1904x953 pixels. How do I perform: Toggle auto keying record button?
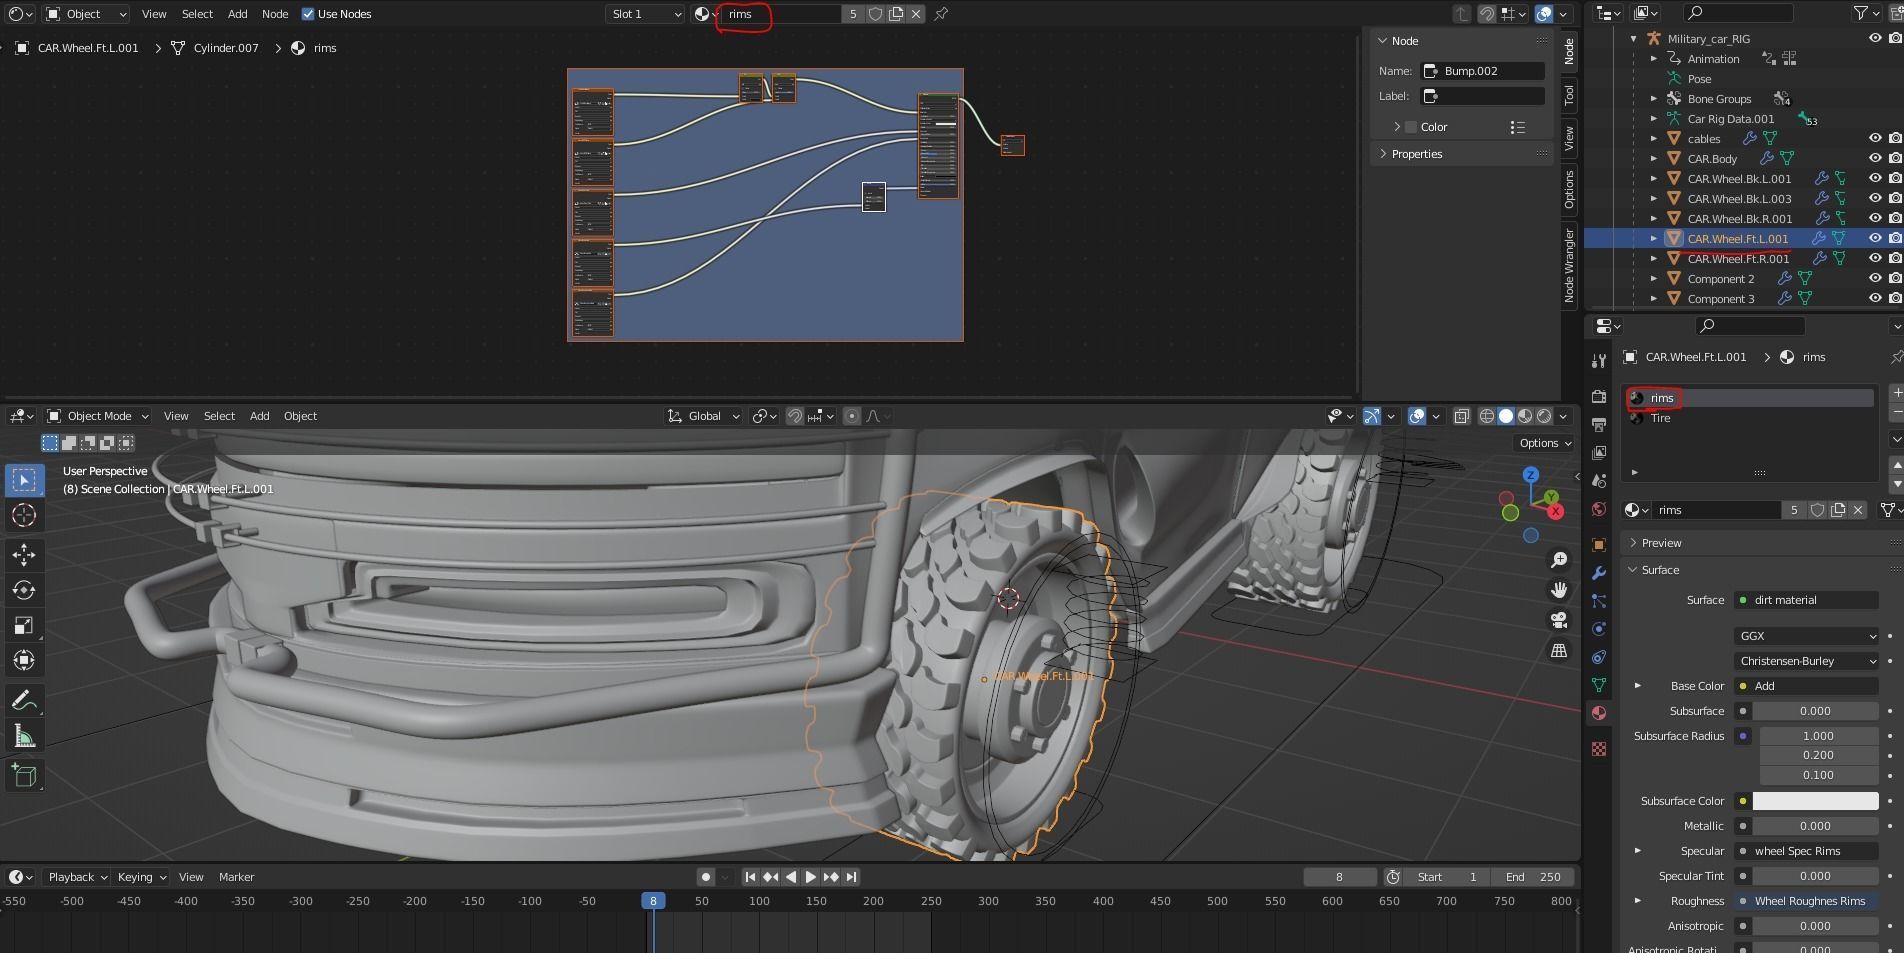[706, 877]
